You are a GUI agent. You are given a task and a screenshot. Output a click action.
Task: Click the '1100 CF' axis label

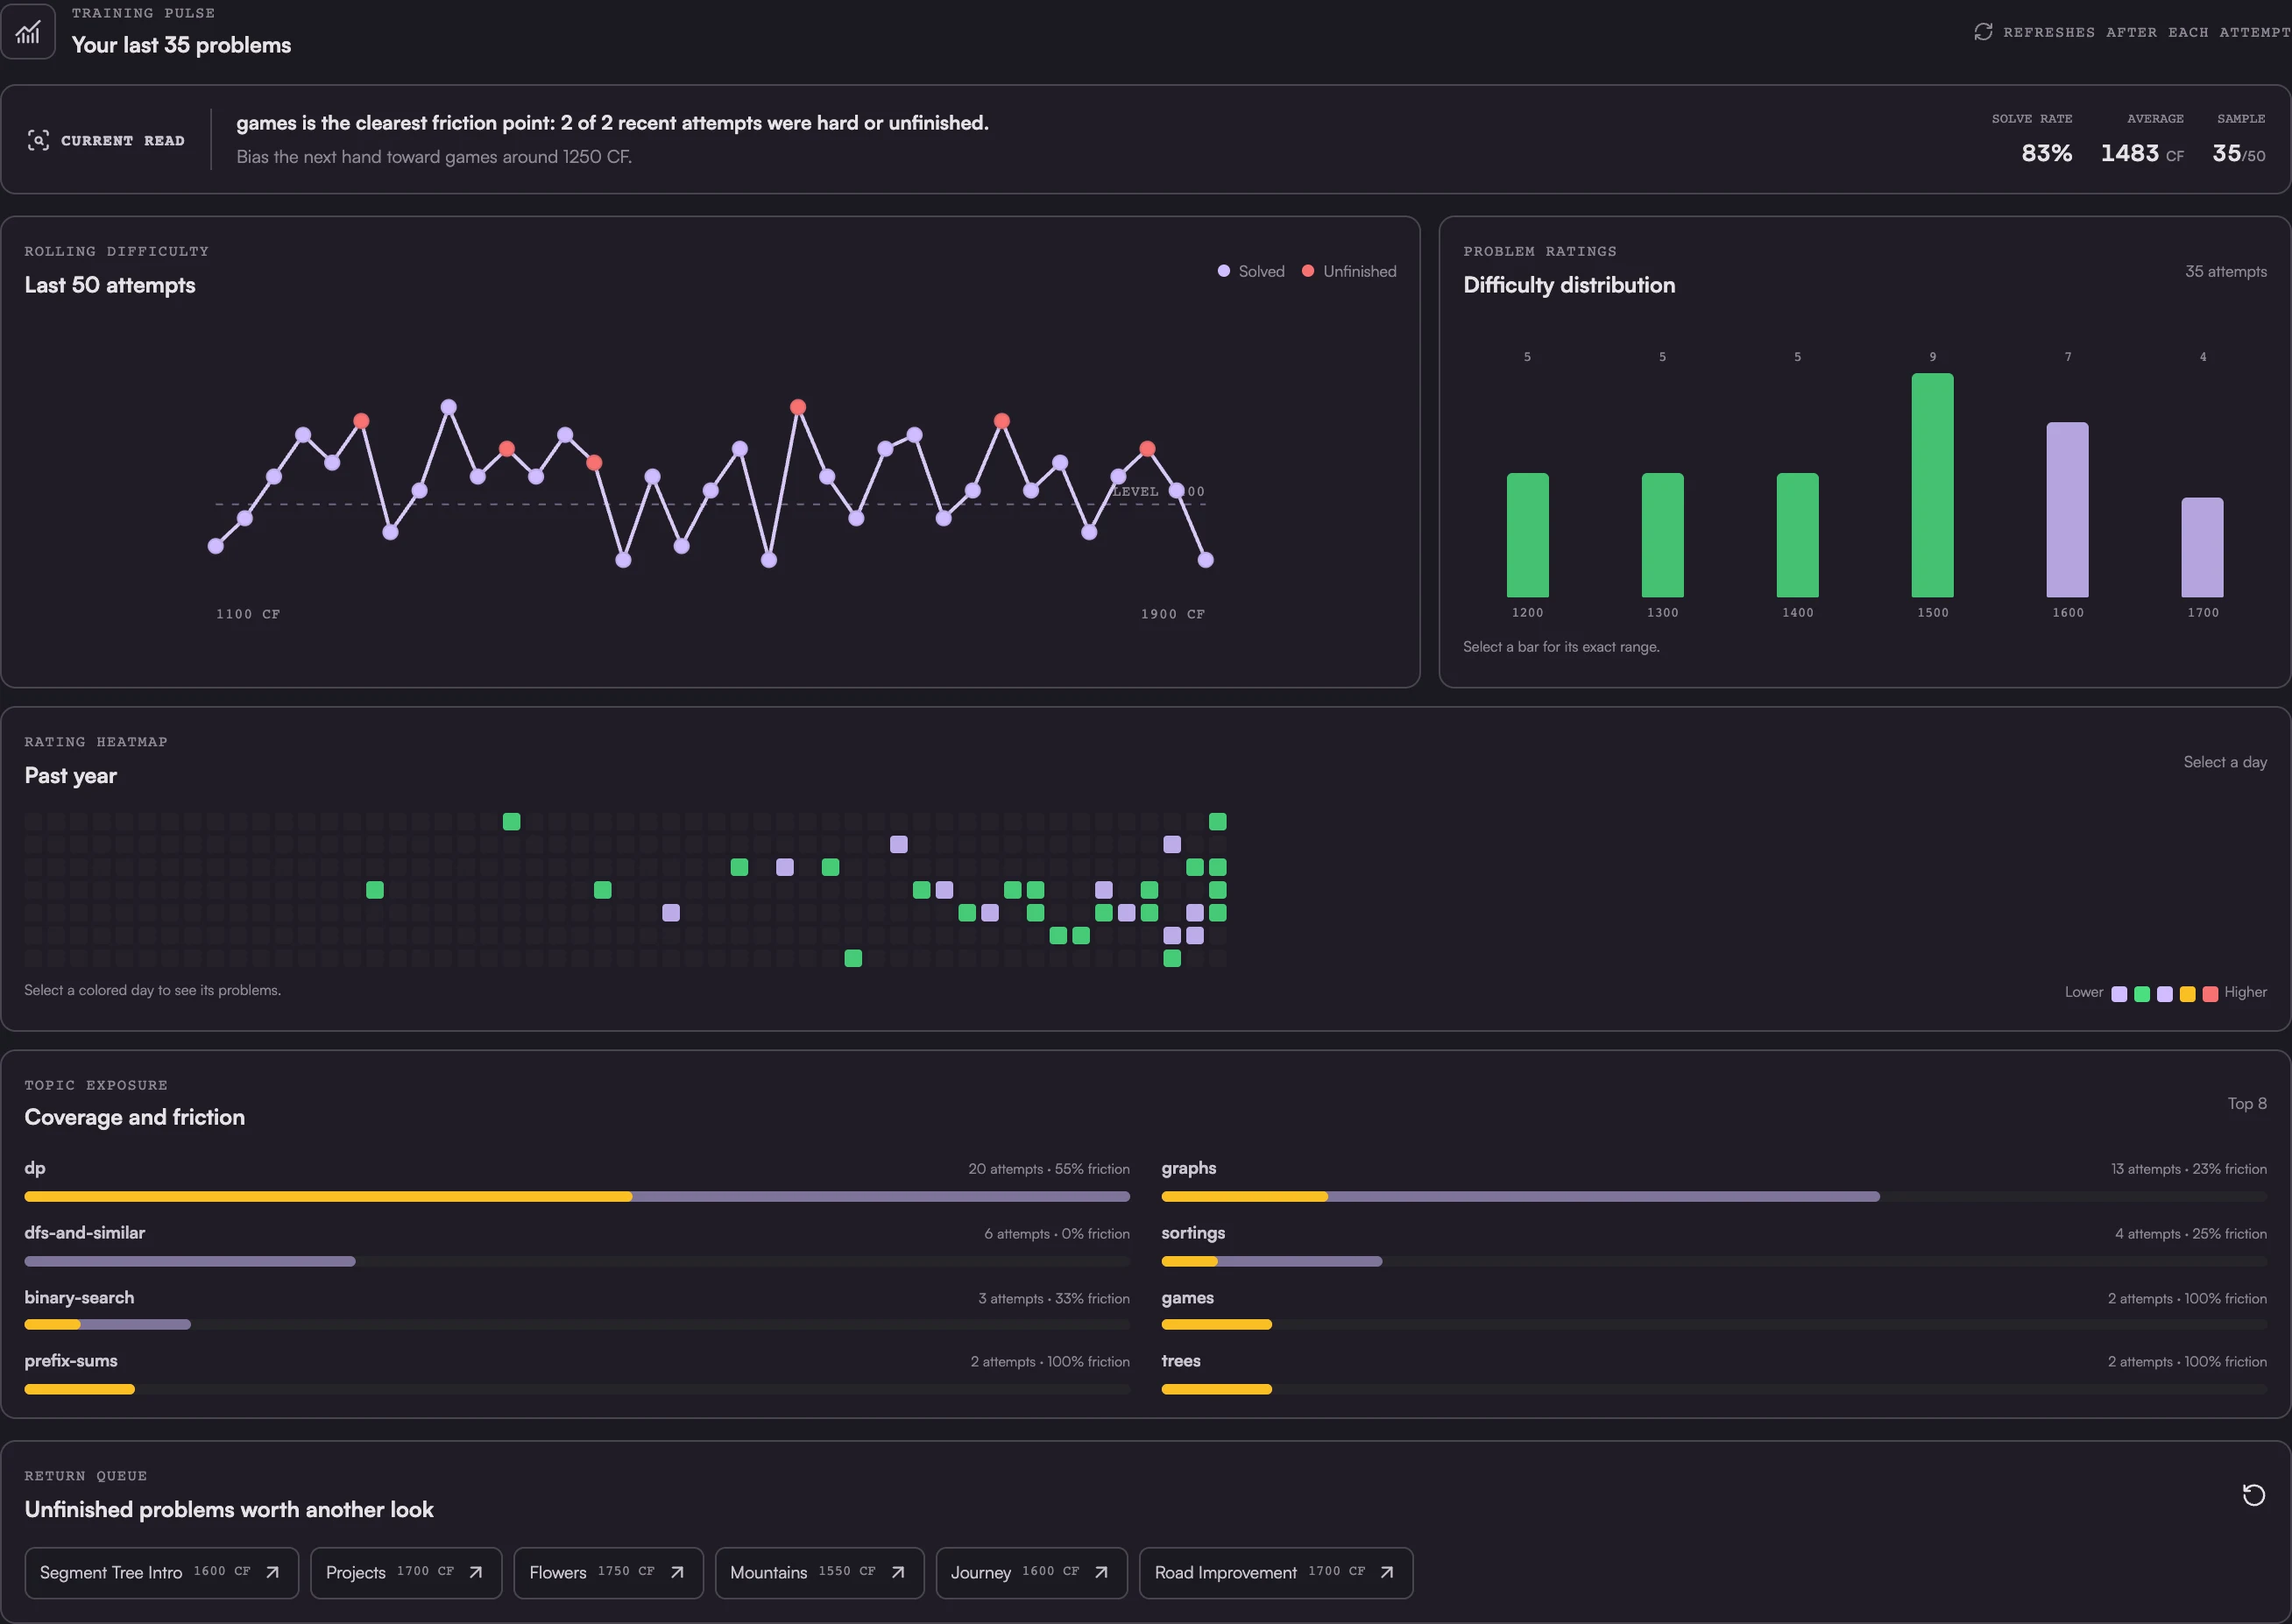[248, 614]
